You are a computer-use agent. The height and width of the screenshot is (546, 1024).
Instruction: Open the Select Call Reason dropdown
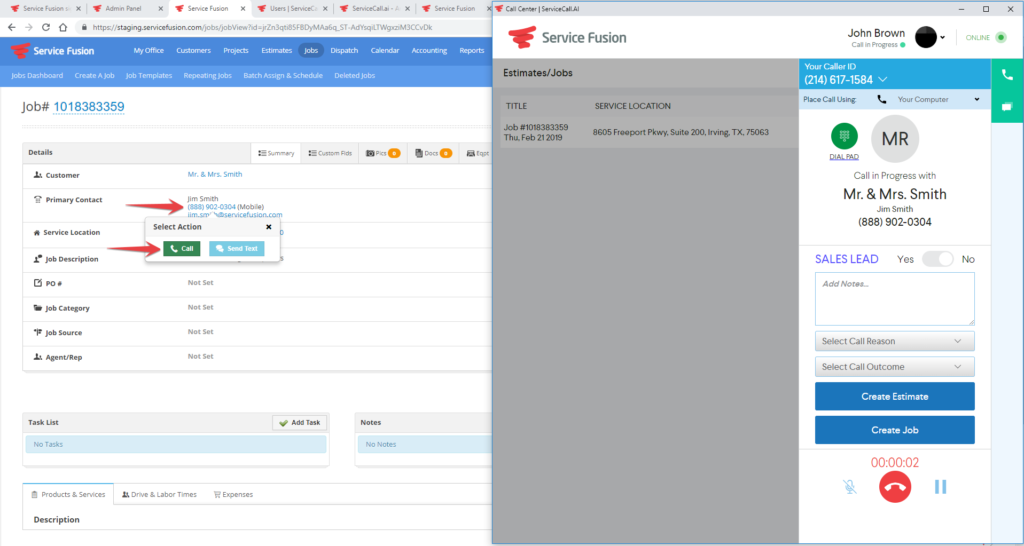pyautogui.click(x=895, y=341)
